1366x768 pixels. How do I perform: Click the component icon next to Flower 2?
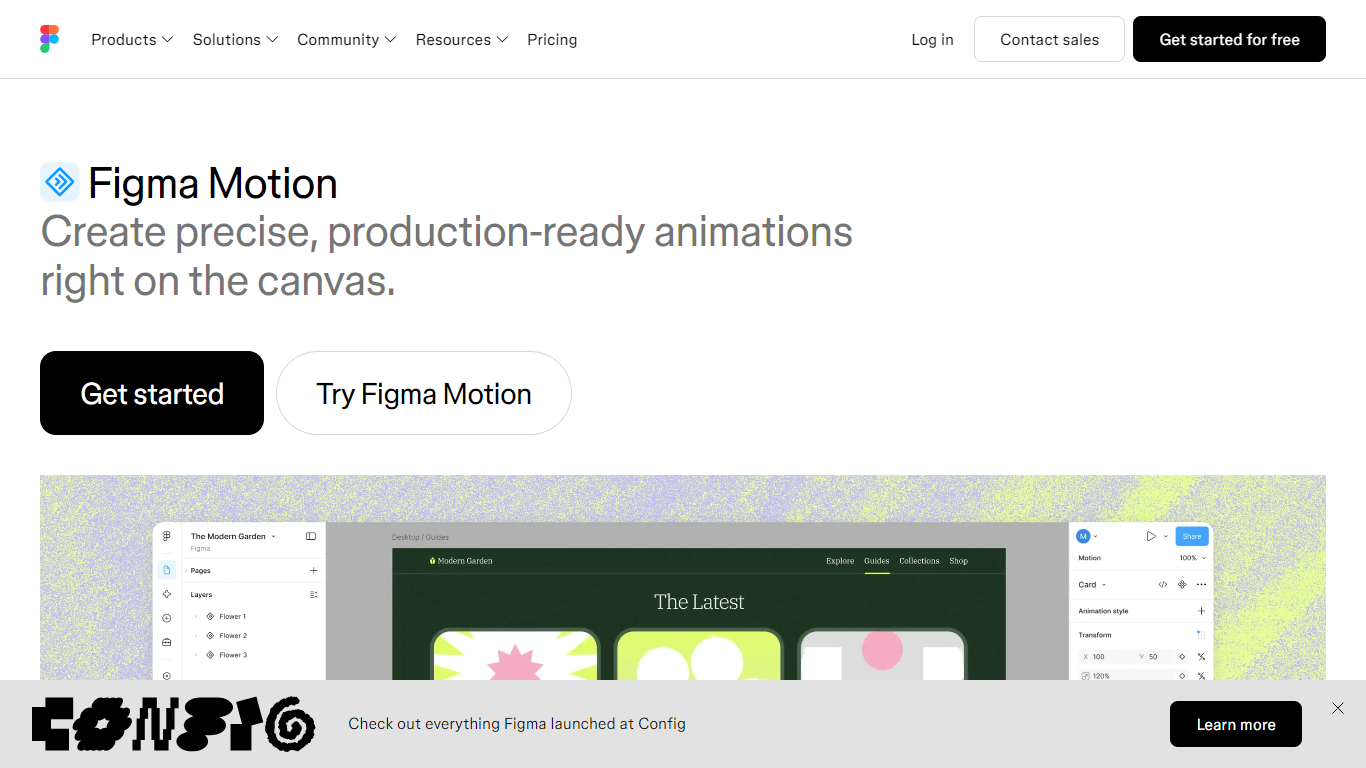click(210, 635)
